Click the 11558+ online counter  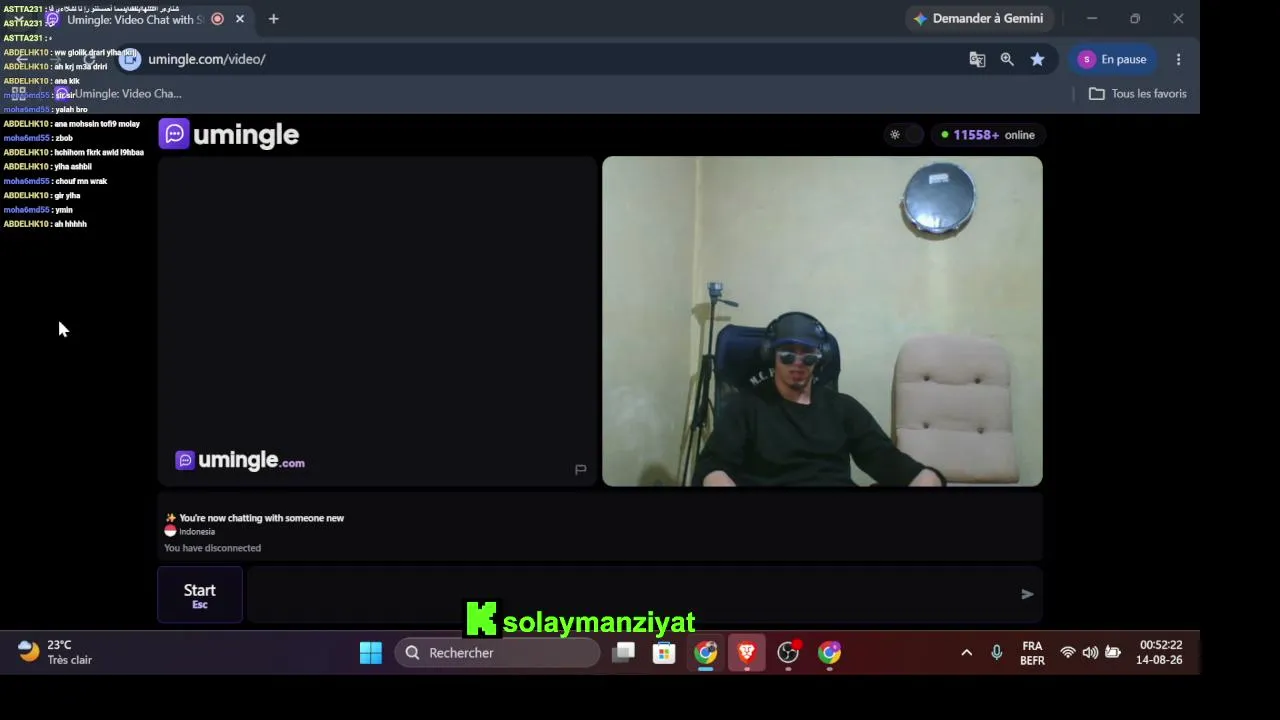988,135
